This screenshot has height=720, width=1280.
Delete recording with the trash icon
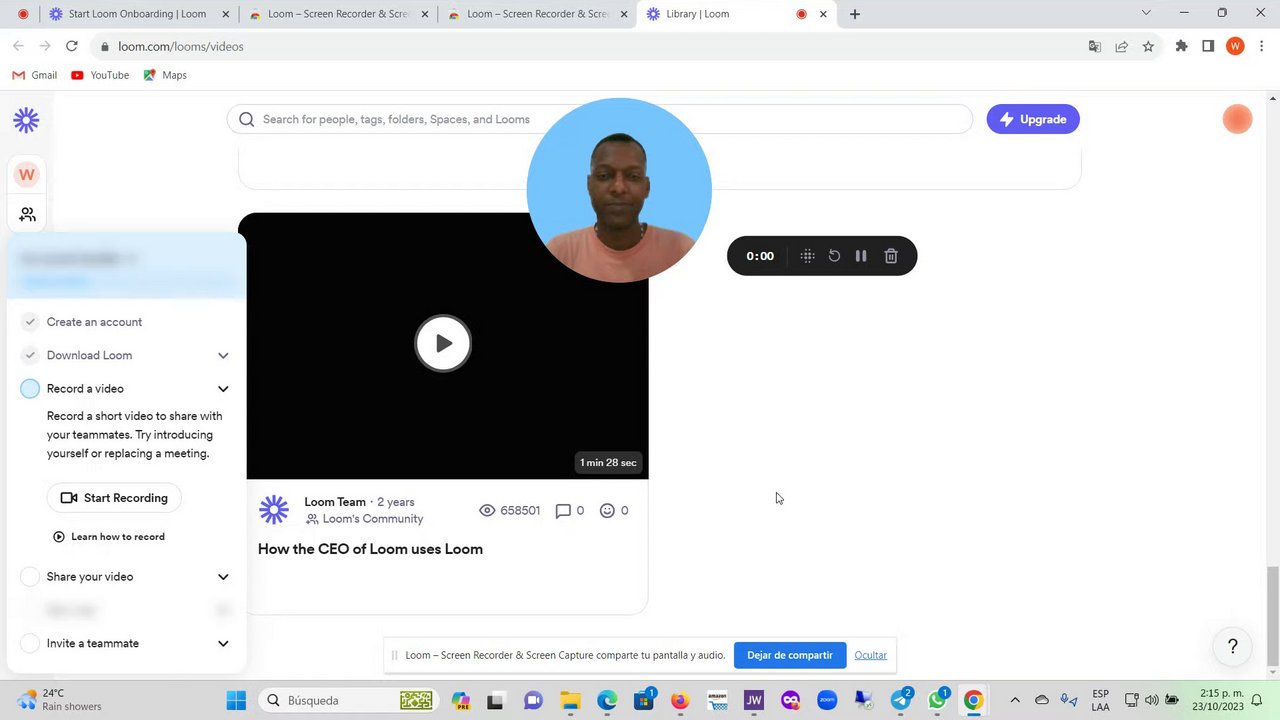click(891, 256)
